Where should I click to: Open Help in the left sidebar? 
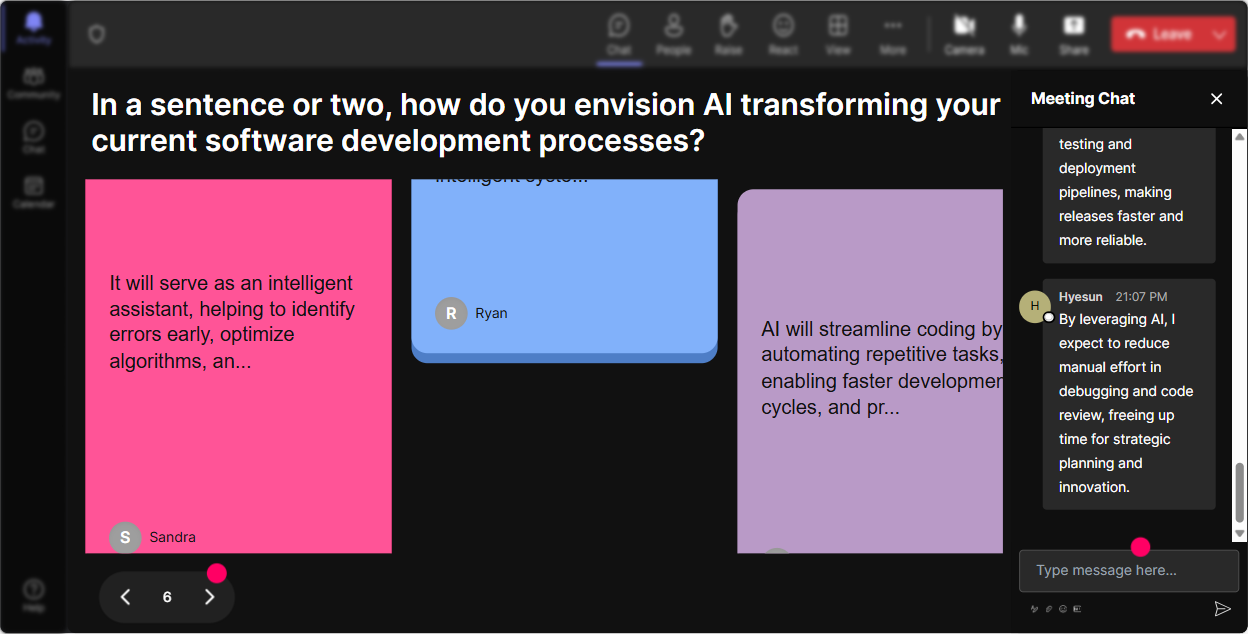click(34, 595)
